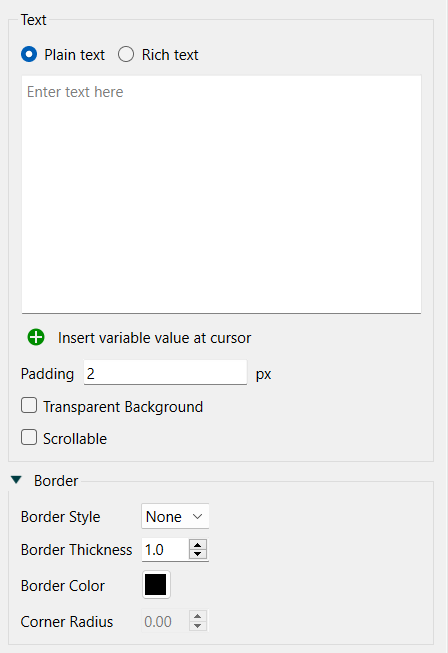Image resolution: width=448 pixels, height=653 pixels.
Task: Enable the Scrollable checkbox
Action: click(x=29, y=438)
